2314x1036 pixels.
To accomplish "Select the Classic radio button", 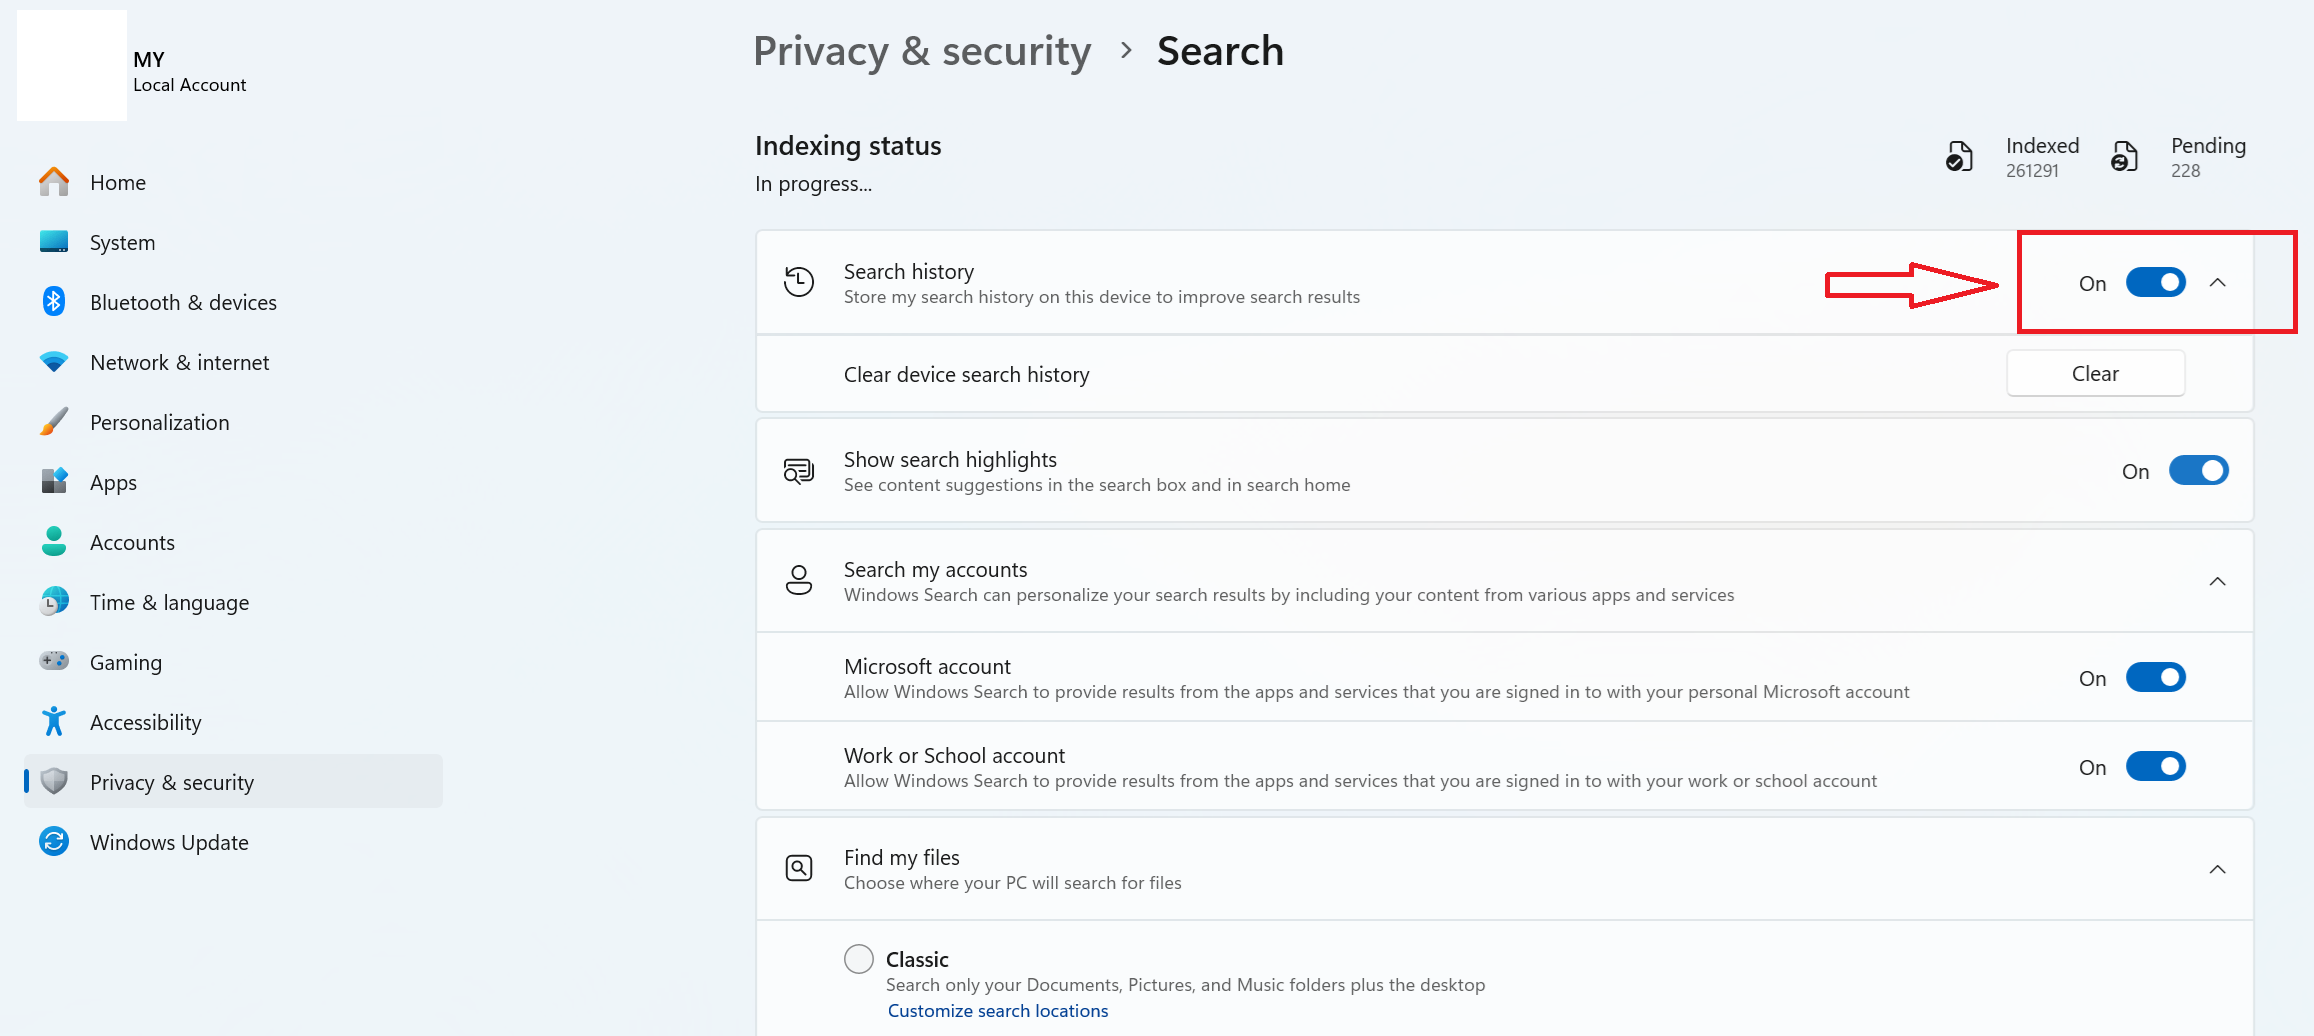I will 859,959.
